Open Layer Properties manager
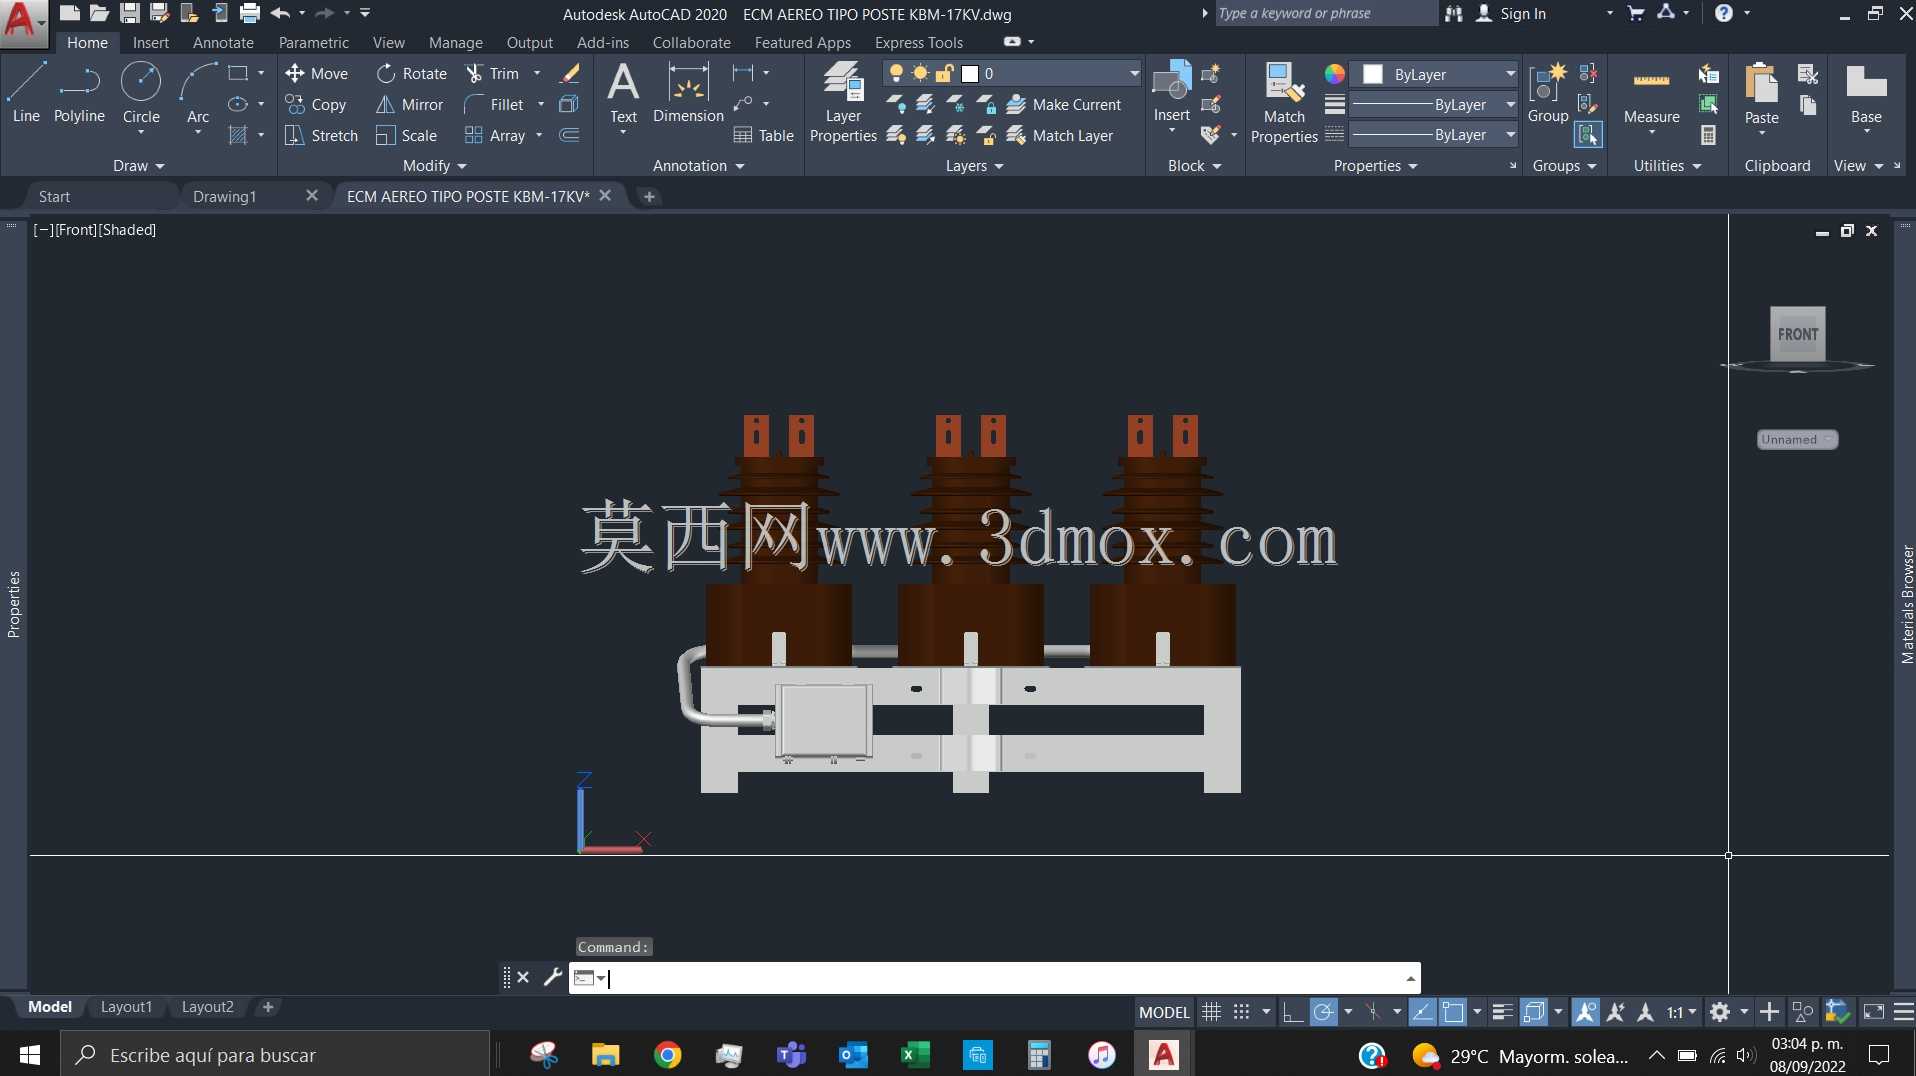The height and width of the screenshot is (1076, 1916). tap(843, 102)
